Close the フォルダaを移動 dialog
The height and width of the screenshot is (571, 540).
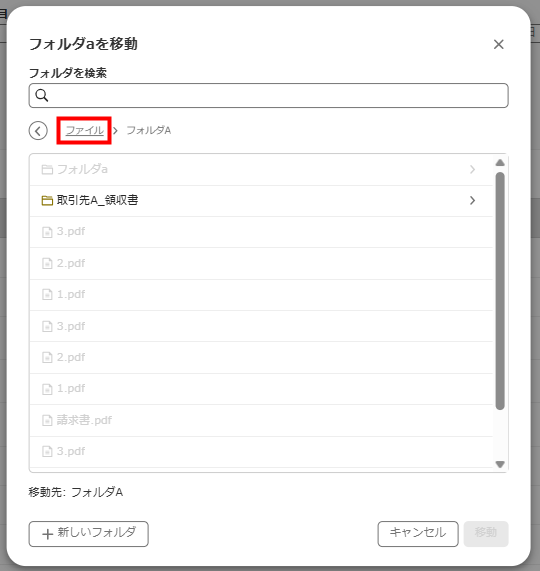click(x=498, y=44)
